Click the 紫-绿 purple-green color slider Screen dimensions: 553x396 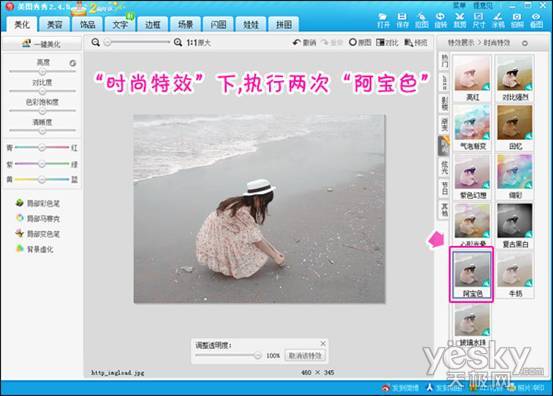(42, 164)
